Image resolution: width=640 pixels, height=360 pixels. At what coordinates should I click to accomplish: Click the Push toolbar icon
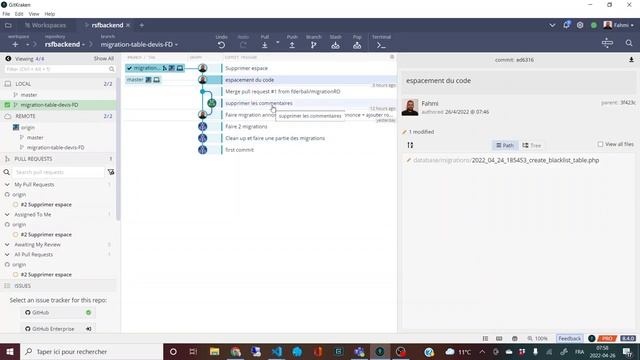(292, 45)
